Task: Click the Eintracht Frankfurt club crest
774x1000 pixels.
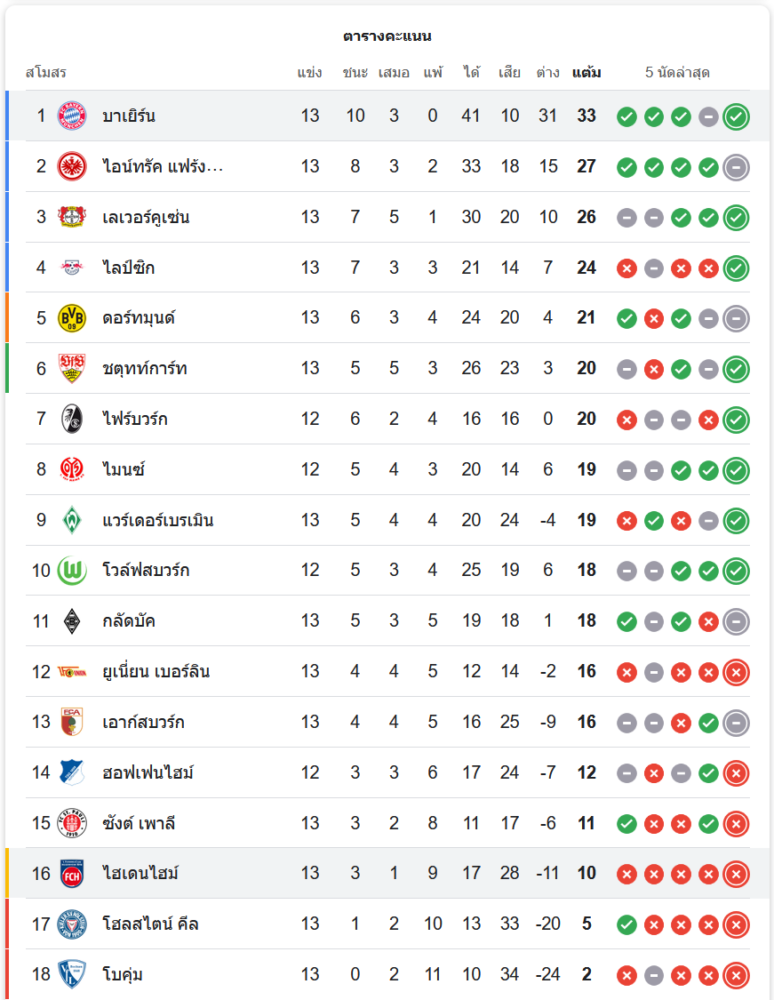Action: click(x=72, y=166)
